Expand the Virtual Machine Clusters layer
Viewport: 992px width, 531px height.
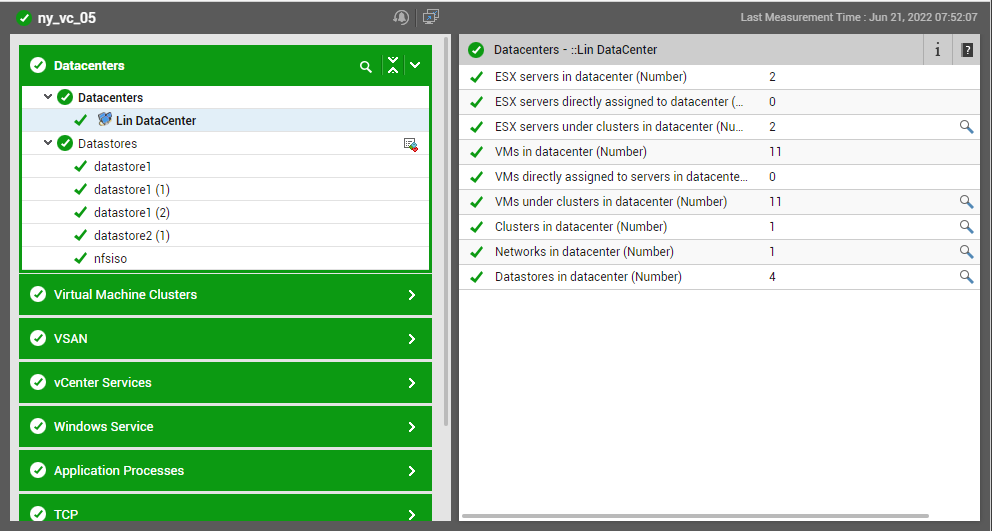(x=412, y=295)
